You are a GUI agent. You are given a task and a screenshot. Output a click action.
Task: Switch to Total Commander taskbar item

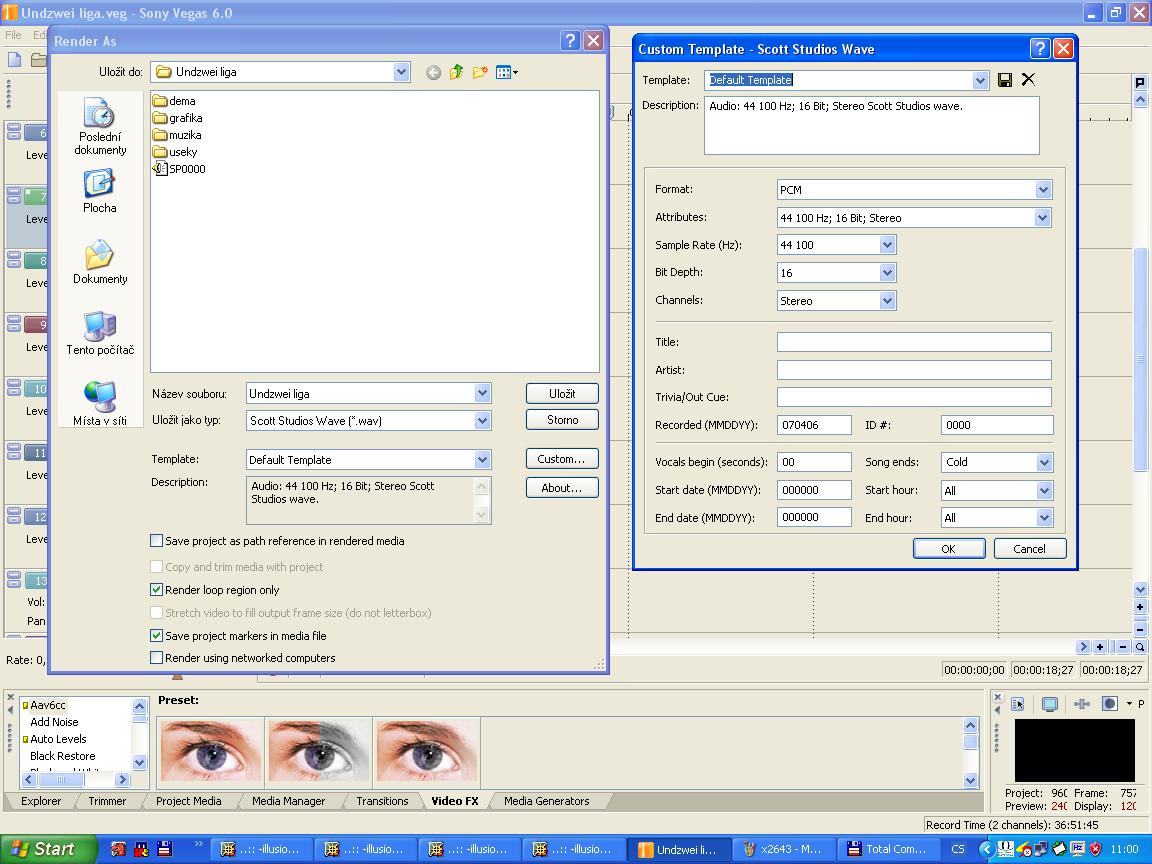point(888,849)
